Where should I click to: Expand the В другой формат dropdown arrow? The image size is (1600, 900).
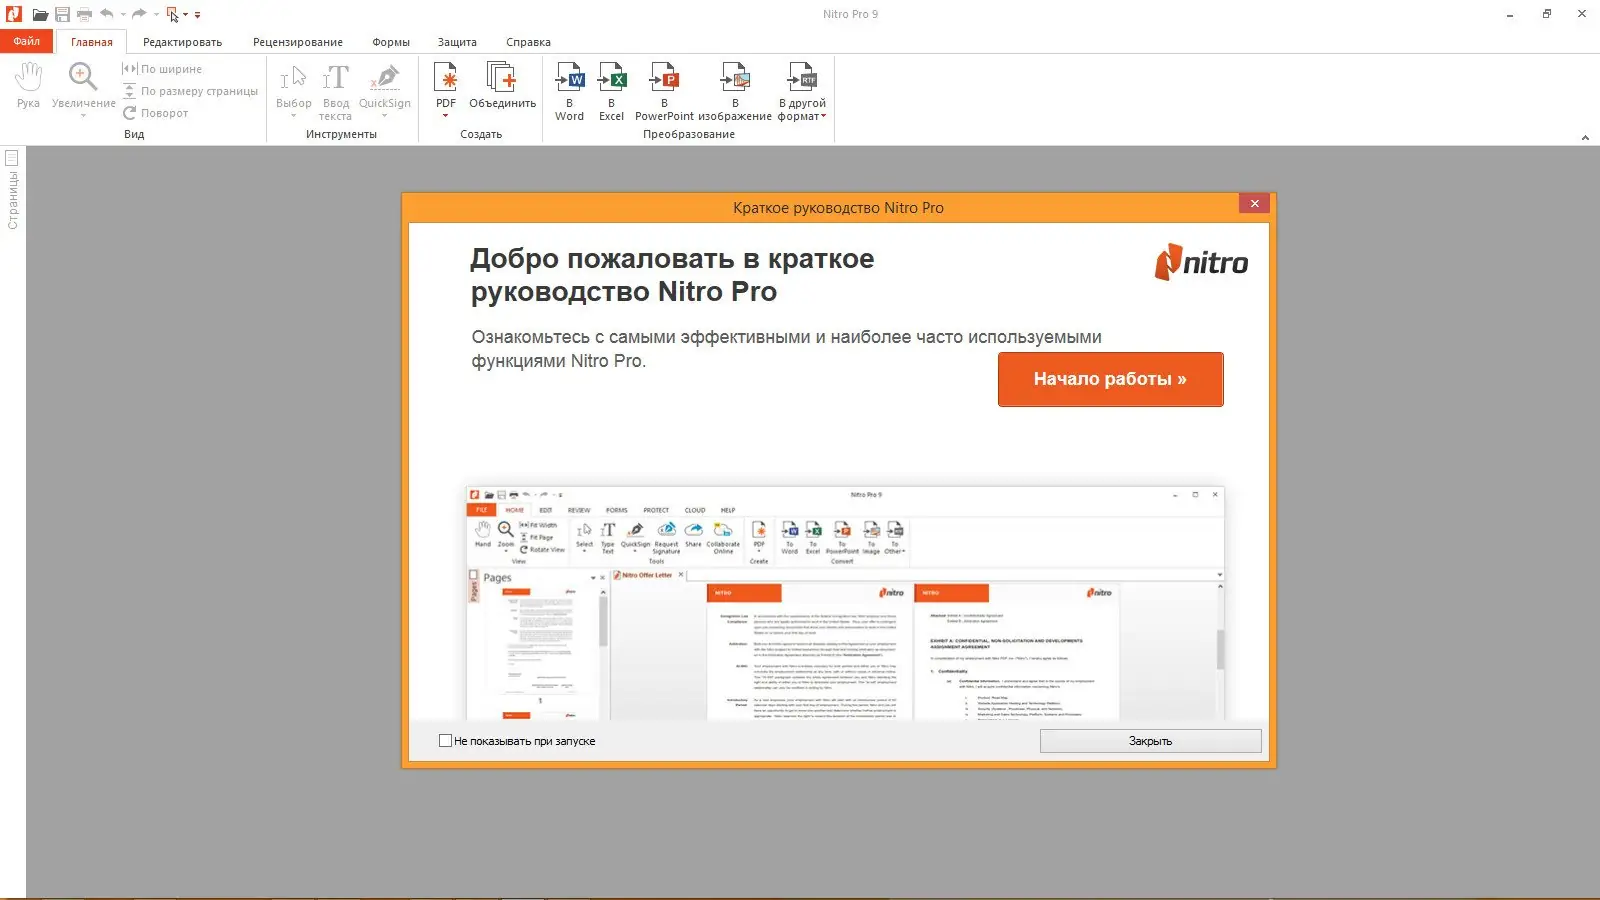823,117
